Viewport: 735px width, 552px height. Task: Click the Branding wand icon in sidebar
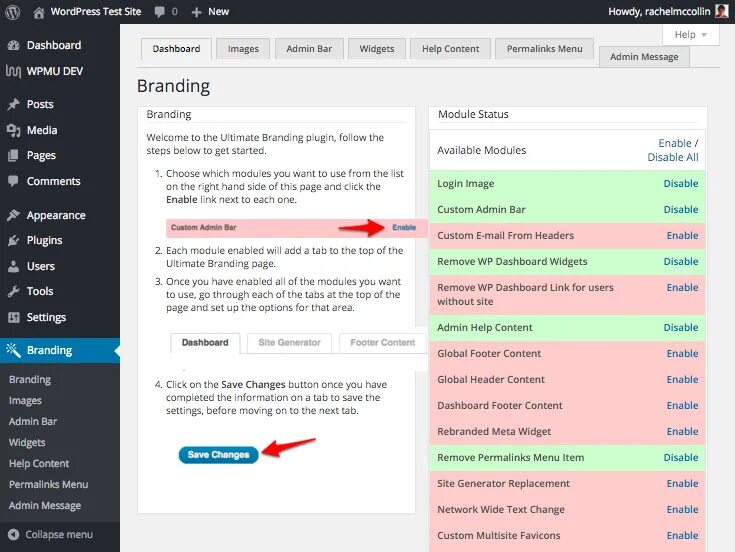14,350
